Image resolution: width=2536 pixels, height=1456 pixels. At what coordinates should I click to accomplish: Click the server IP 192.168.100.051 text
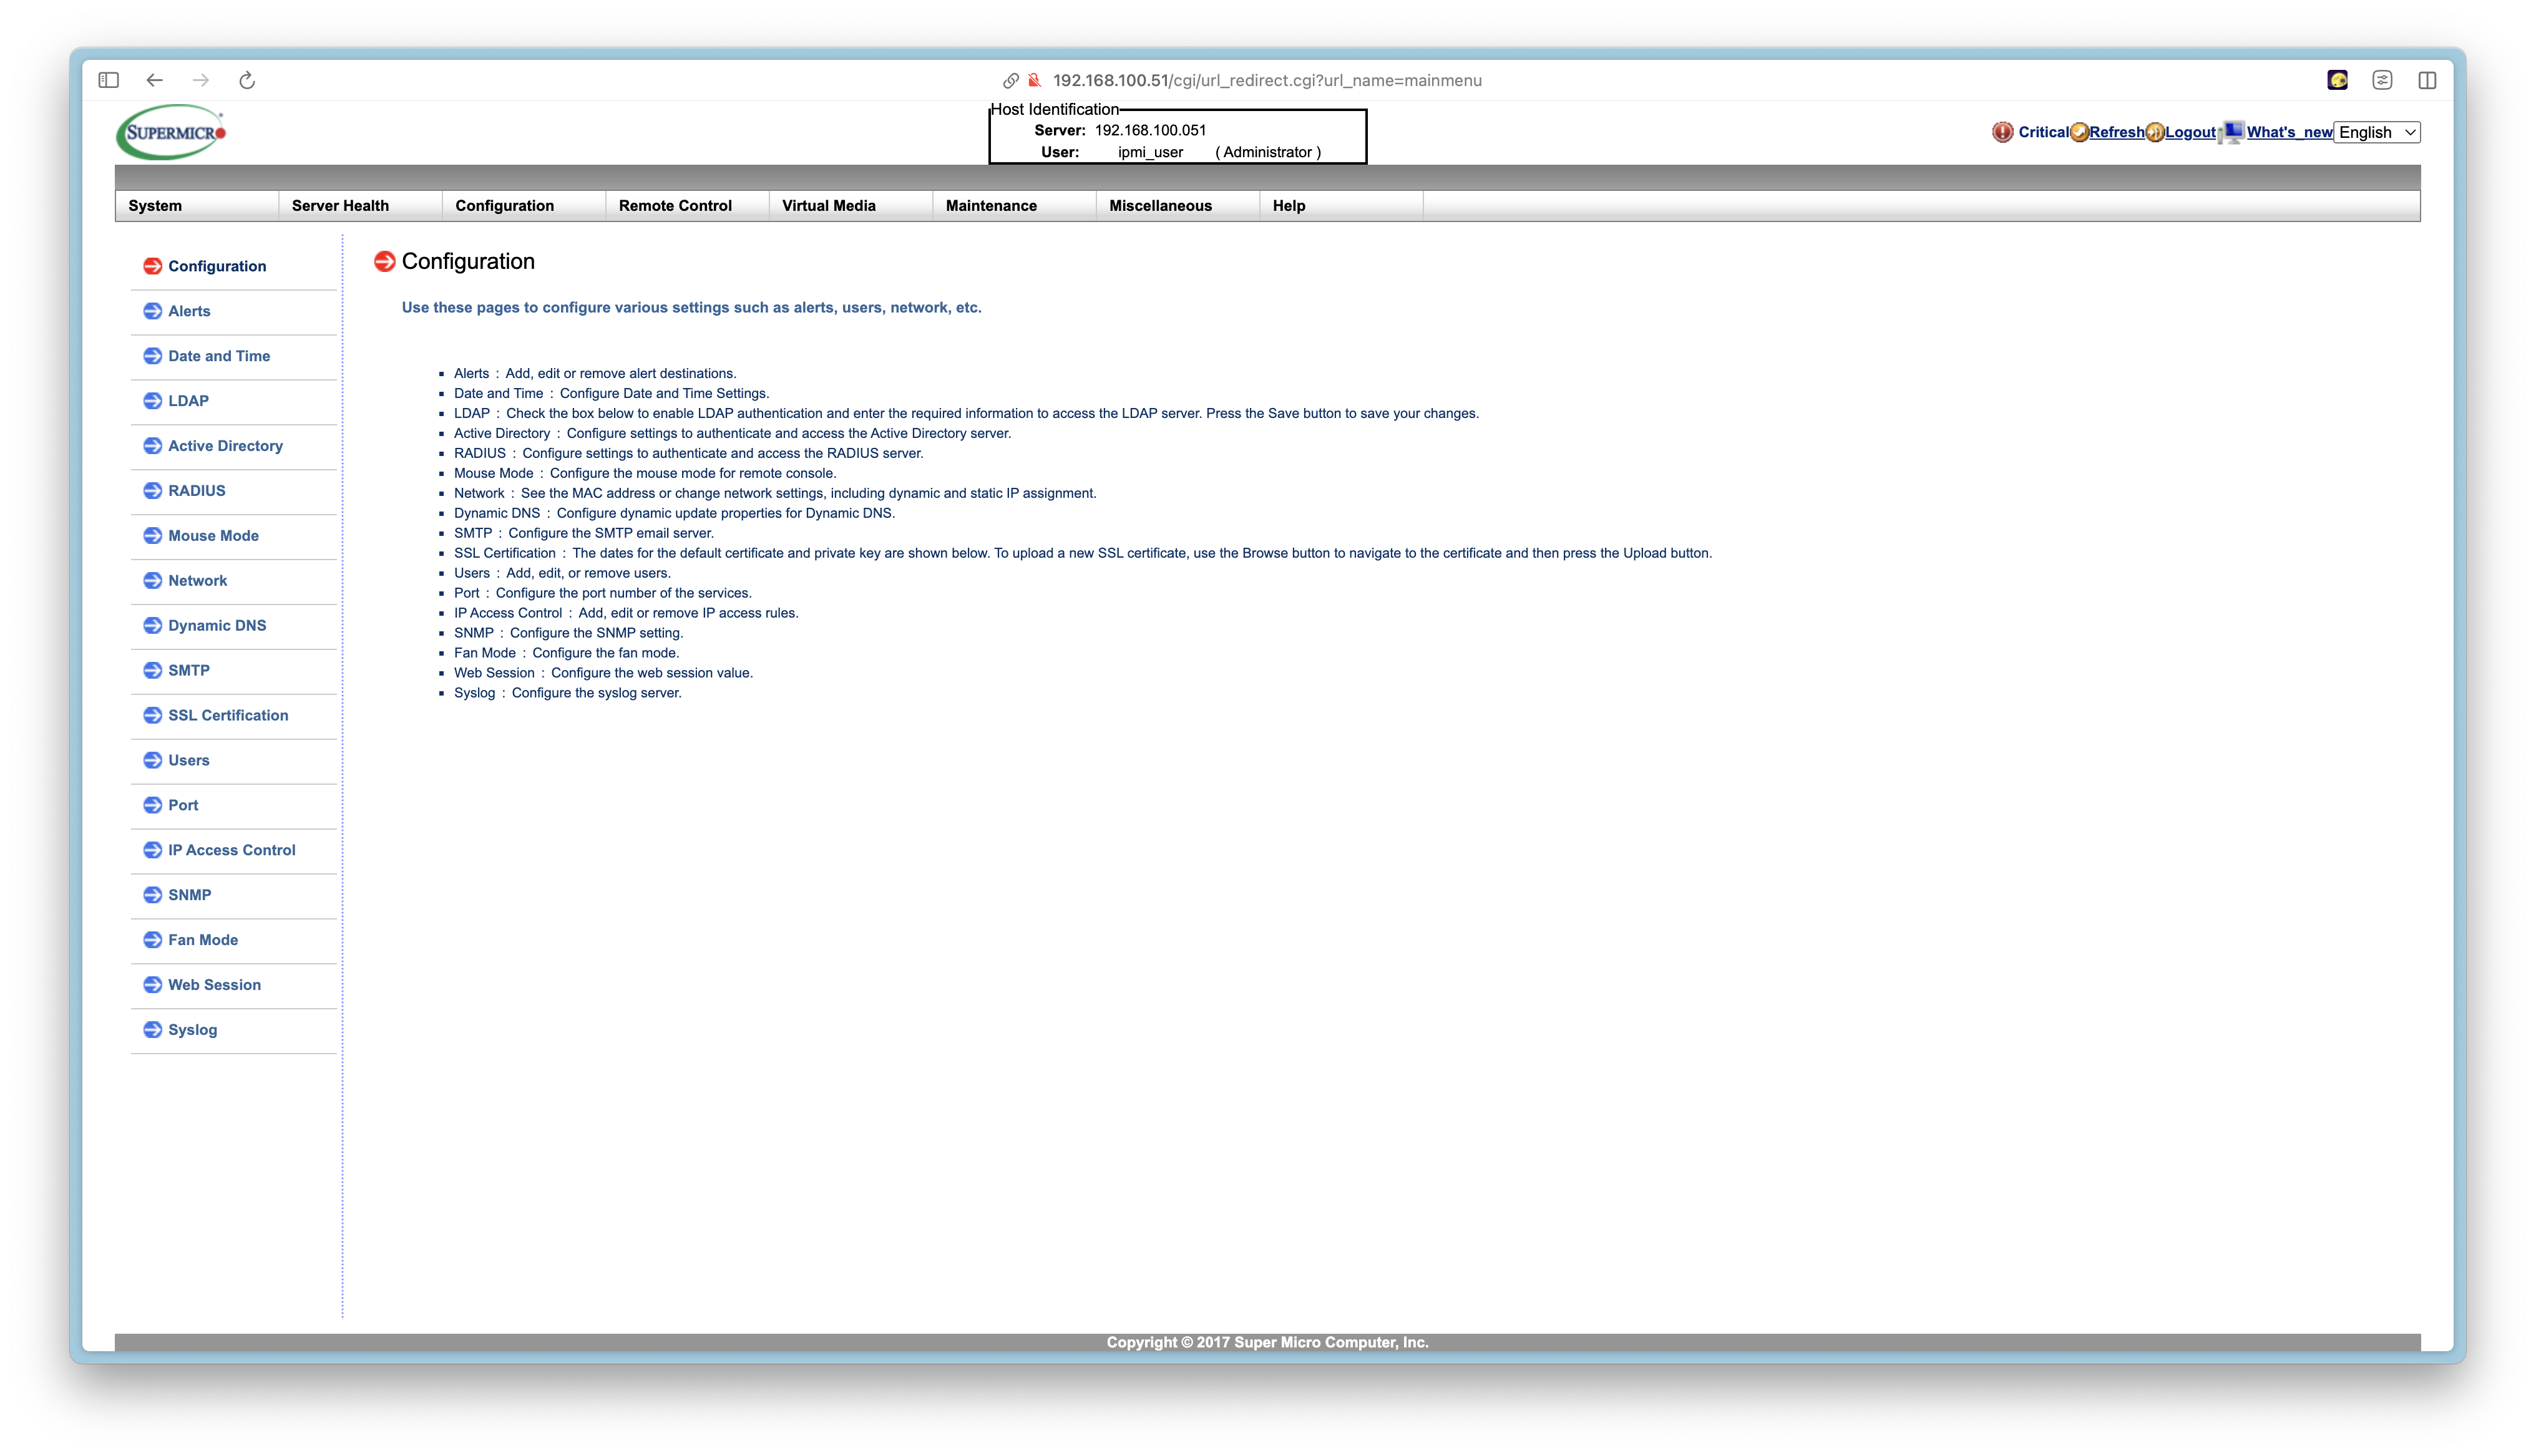(x=1150, y=130)
